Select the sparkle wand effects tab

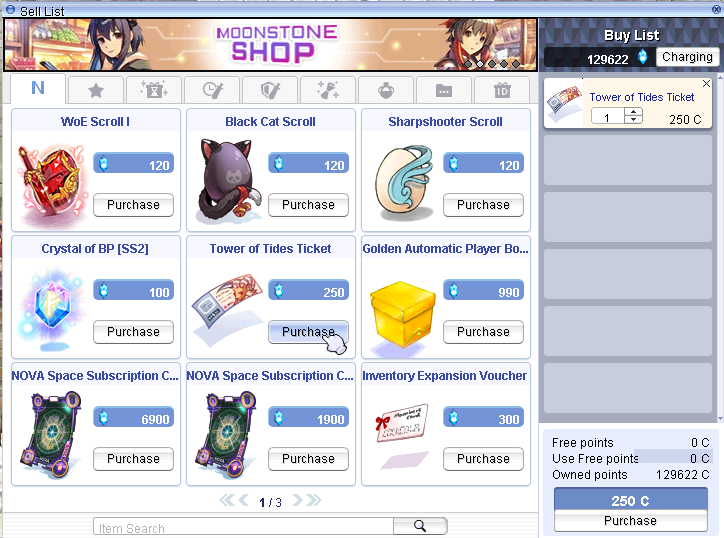click(x=328, y=90)
